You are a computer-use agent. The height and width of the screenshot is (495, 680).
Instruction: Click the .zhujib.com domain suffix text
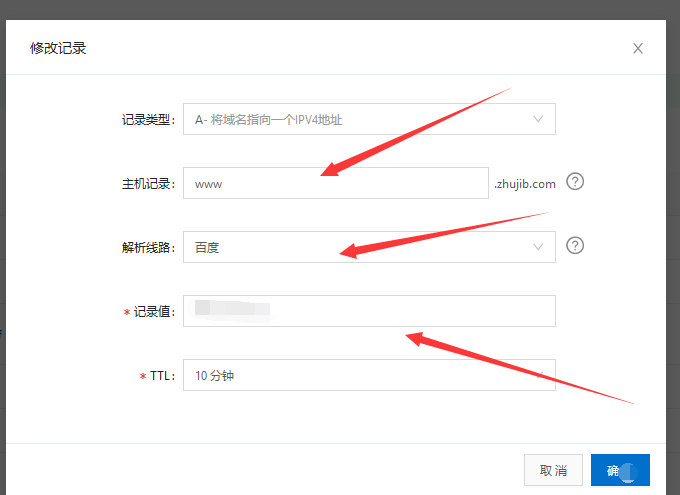click(525, 184)
